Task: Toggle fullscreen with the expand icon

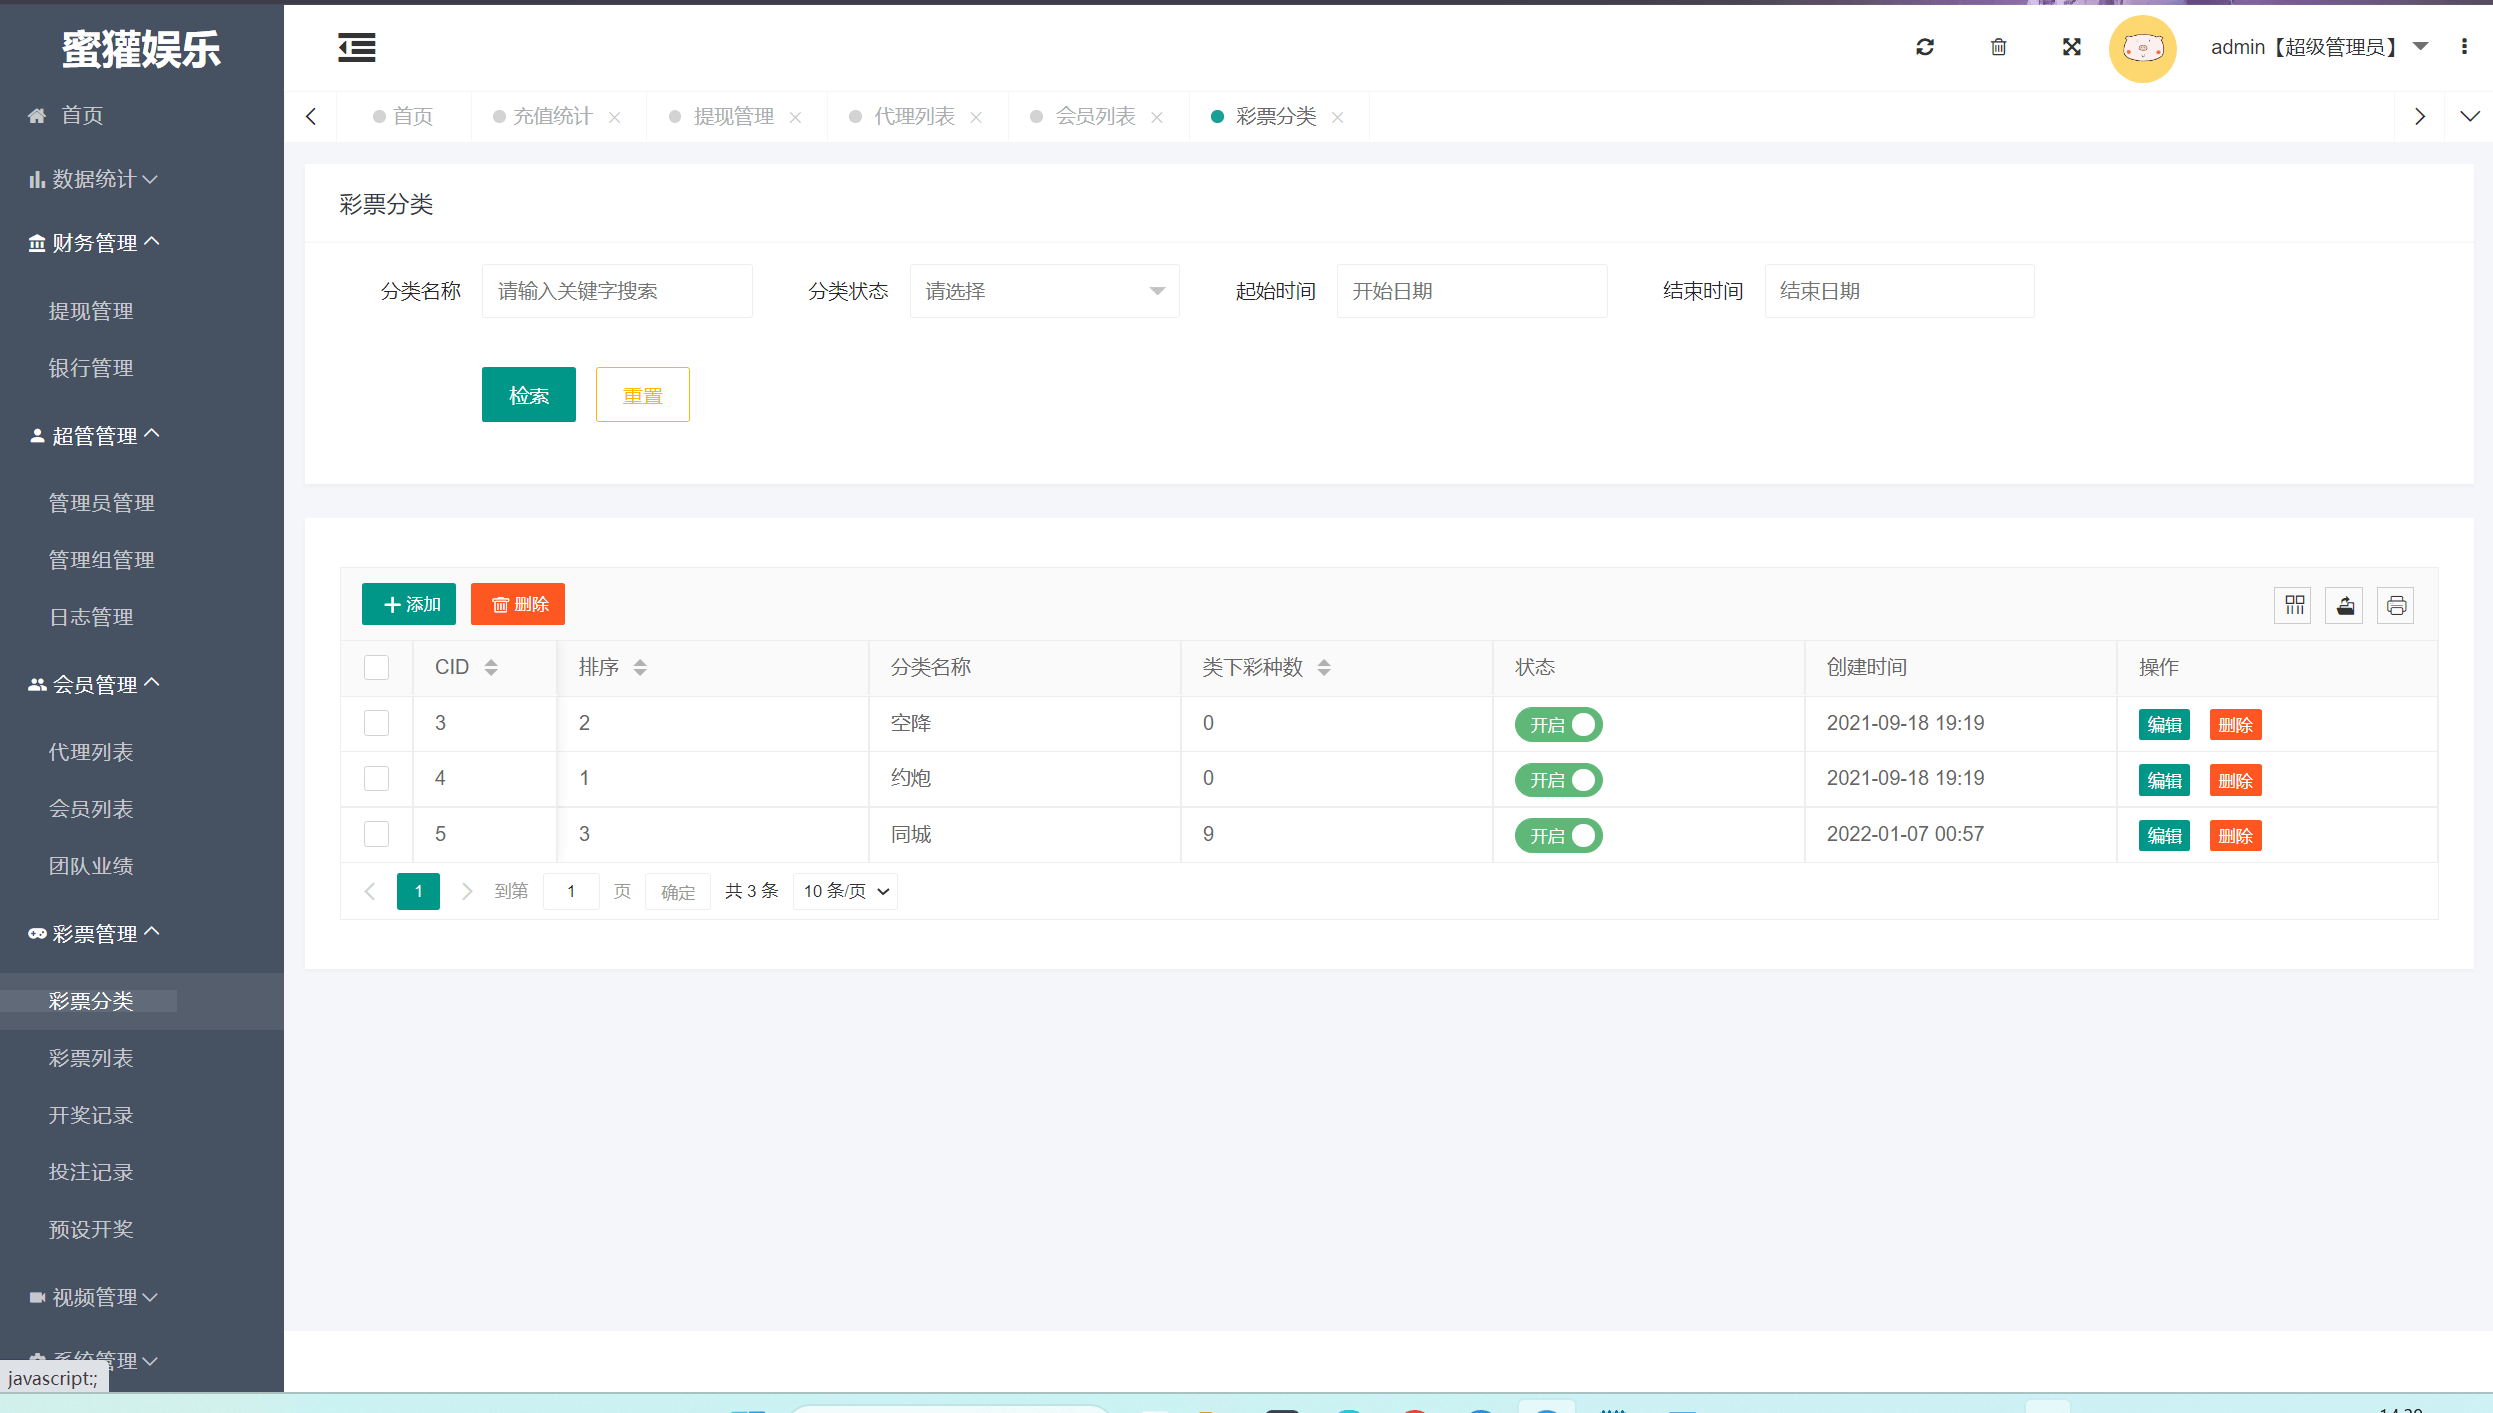Action: (2072, 47)
